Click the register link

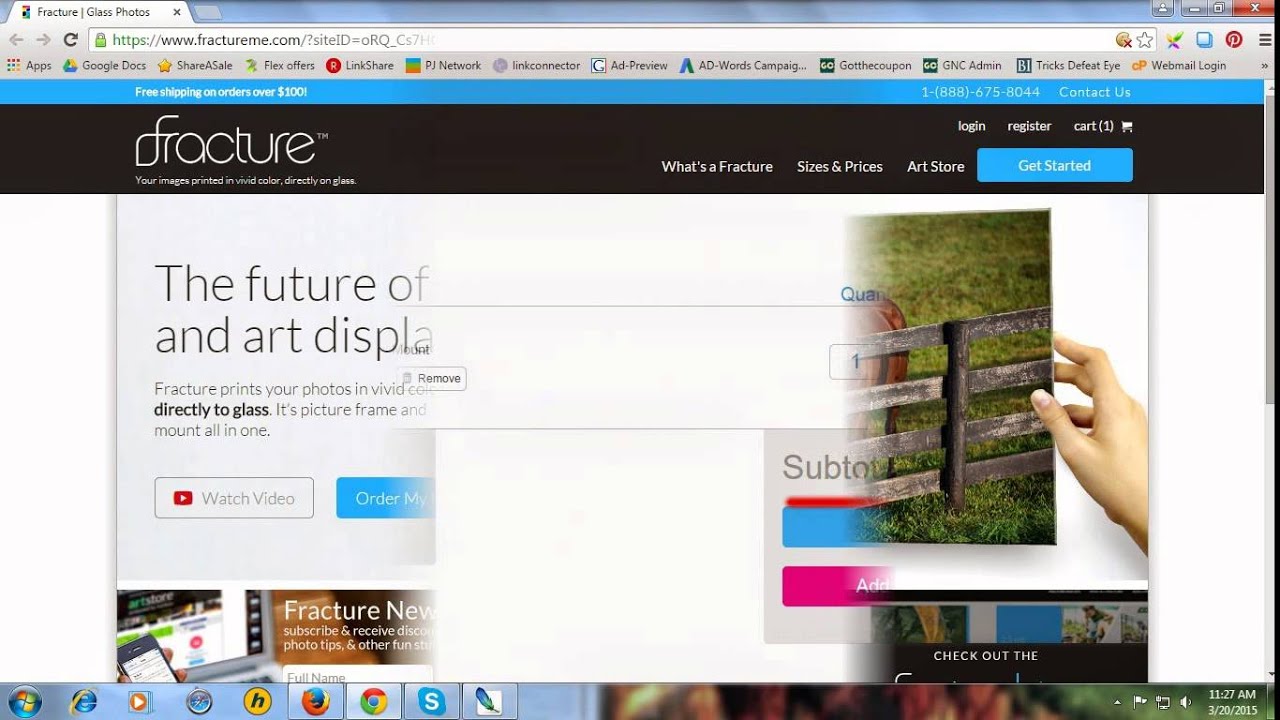[x=1029, y=126]
